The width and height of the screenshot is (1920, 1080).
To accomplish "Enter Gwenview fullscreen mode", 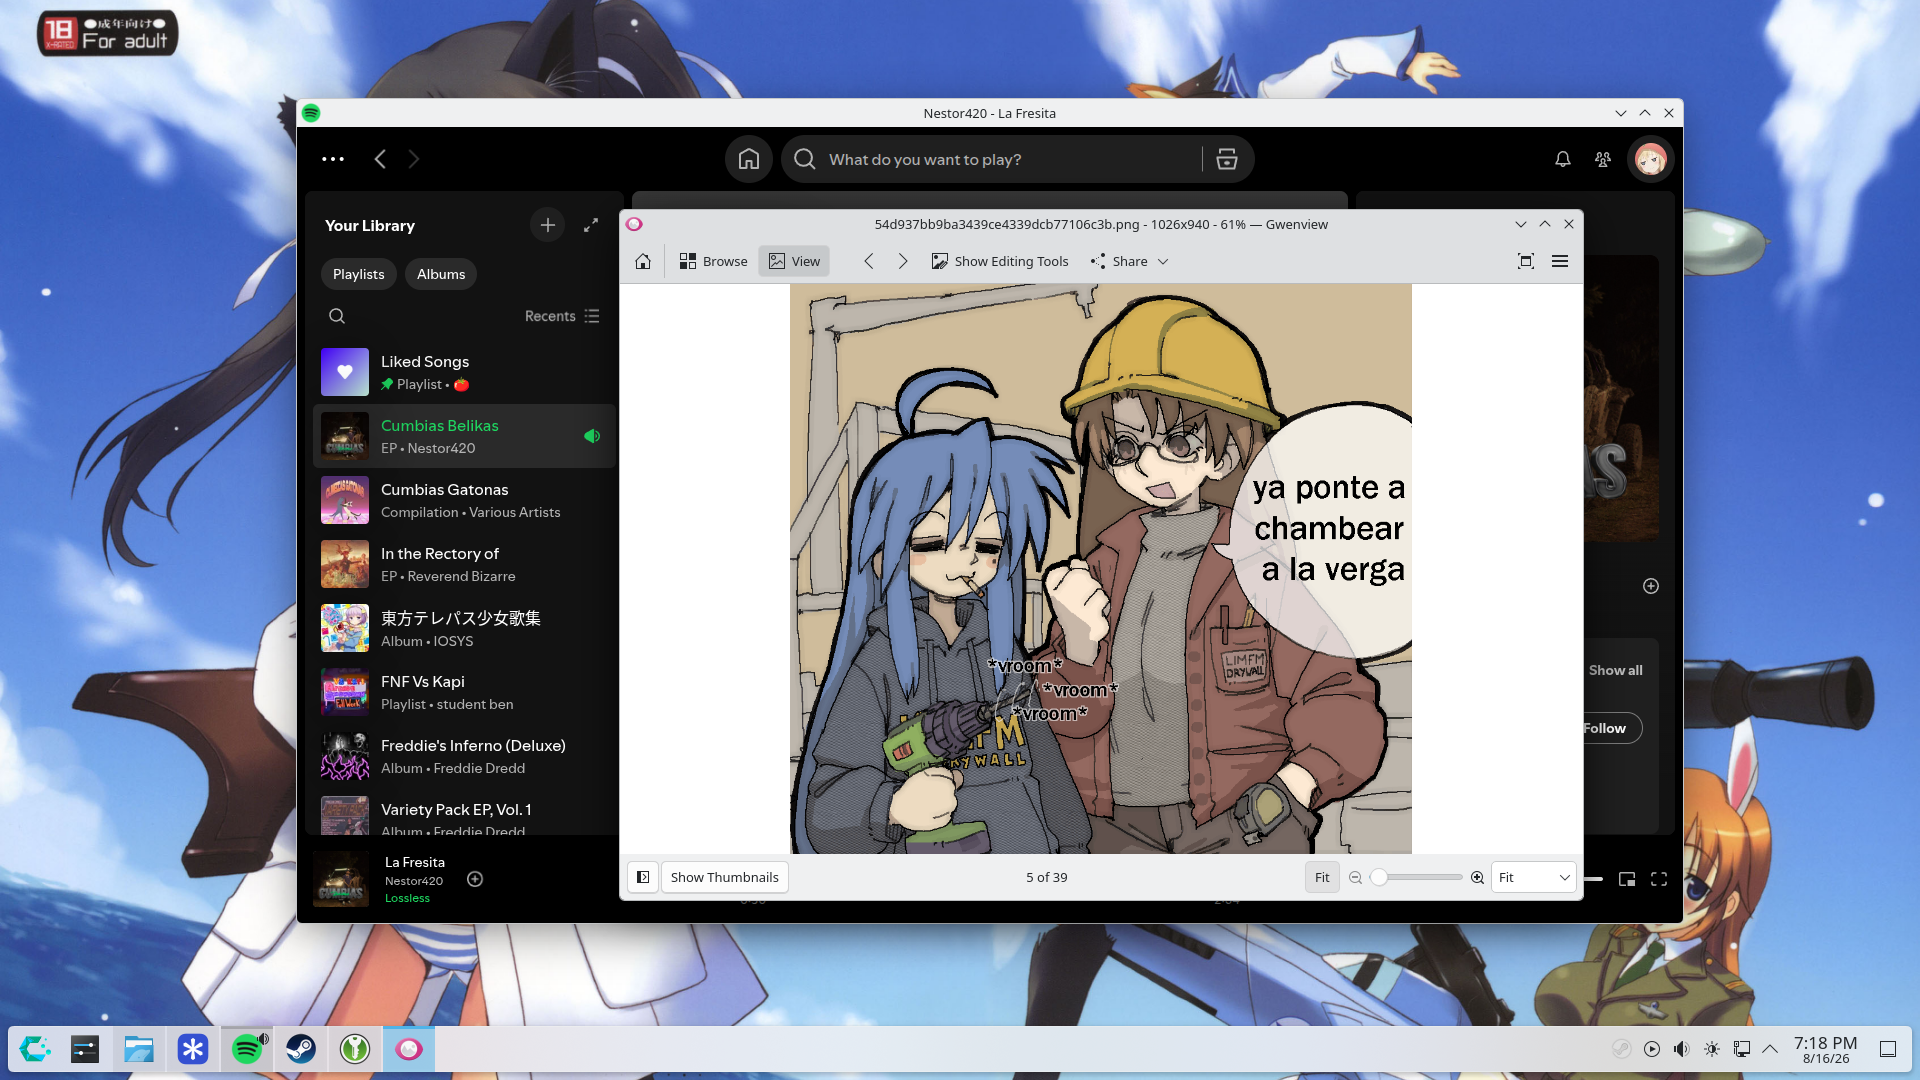I will pyautogui.click(x=1526, y=262).
